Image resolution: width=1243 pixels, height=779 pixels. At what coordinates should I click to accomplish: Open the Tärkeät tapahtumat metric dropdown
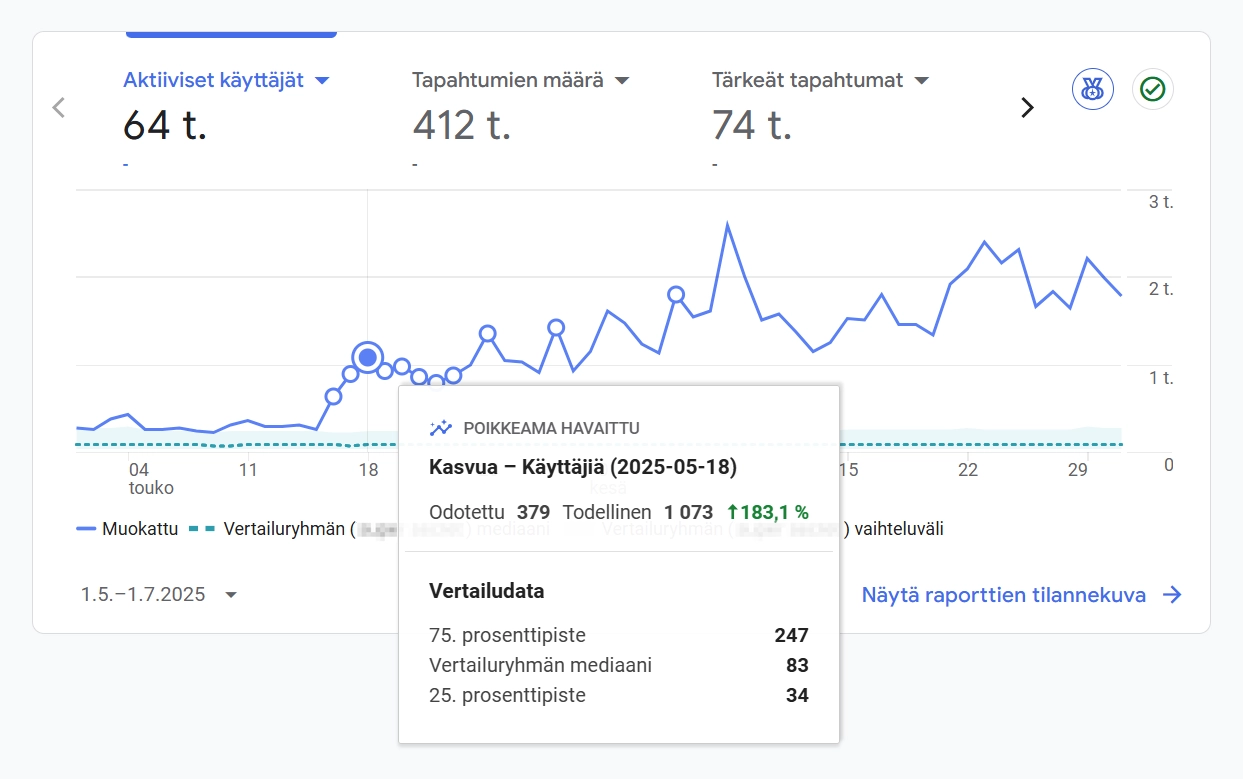pos(921,80)
